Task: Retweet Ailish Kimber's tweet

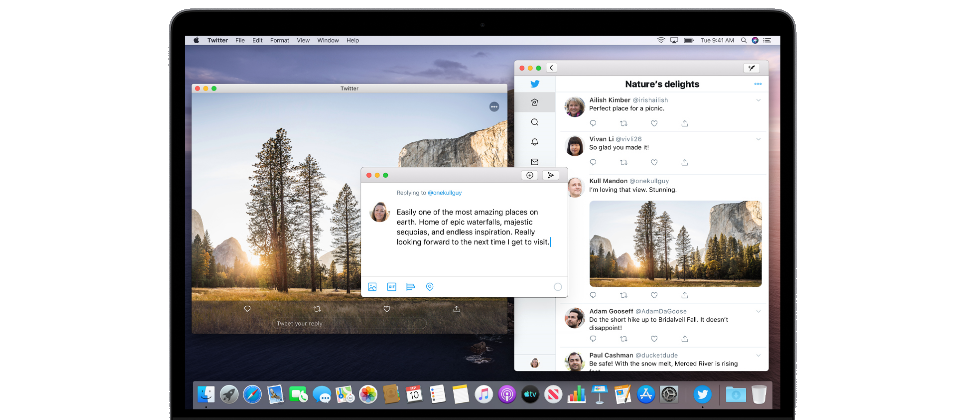Action: pyautogui.click(x=623, y=123)
